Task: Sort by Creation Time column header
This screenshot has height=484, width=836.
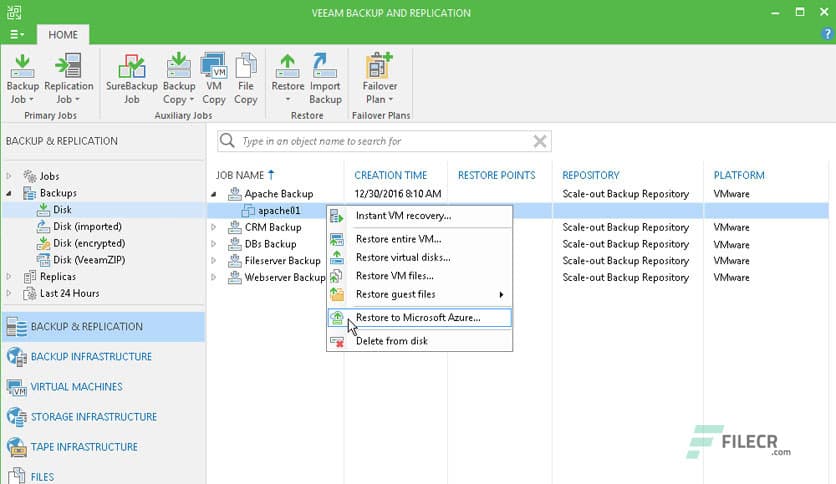Action: click(x=390, y=175)
